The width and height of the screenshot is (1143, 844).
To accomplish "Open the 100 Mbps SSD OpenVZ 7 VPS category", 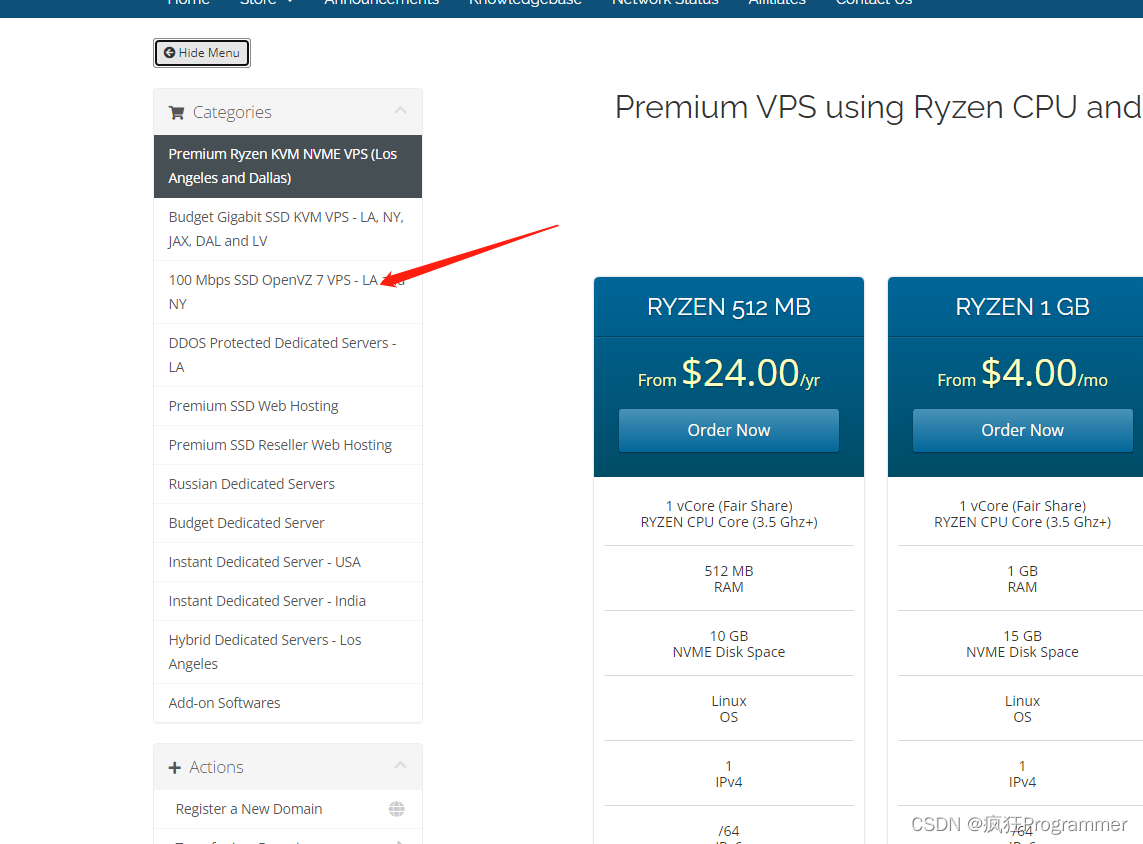I will click(x=280, y=291).
